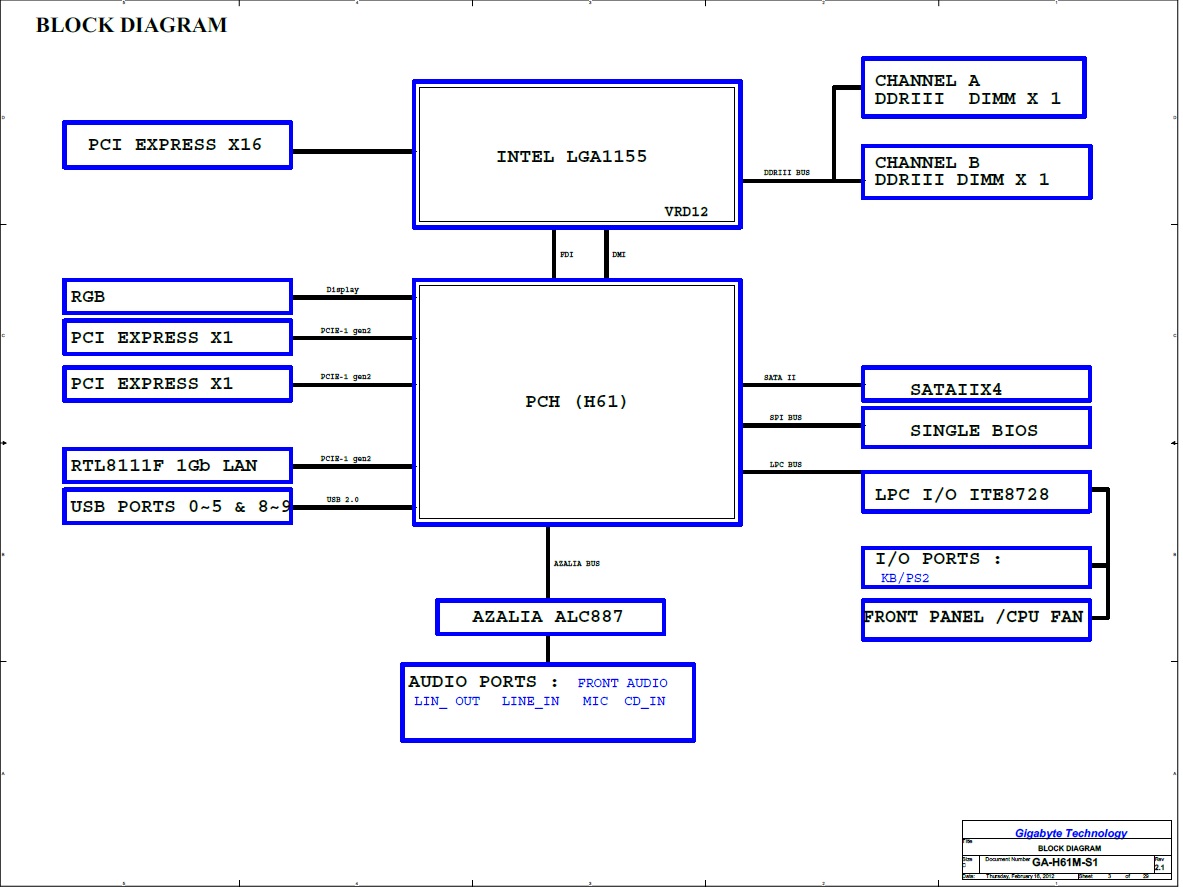Image resolution: width=1183 pixels, height=887 pixels.
Task: Select the PCH (H61) block
Action: tap(577, 402)
